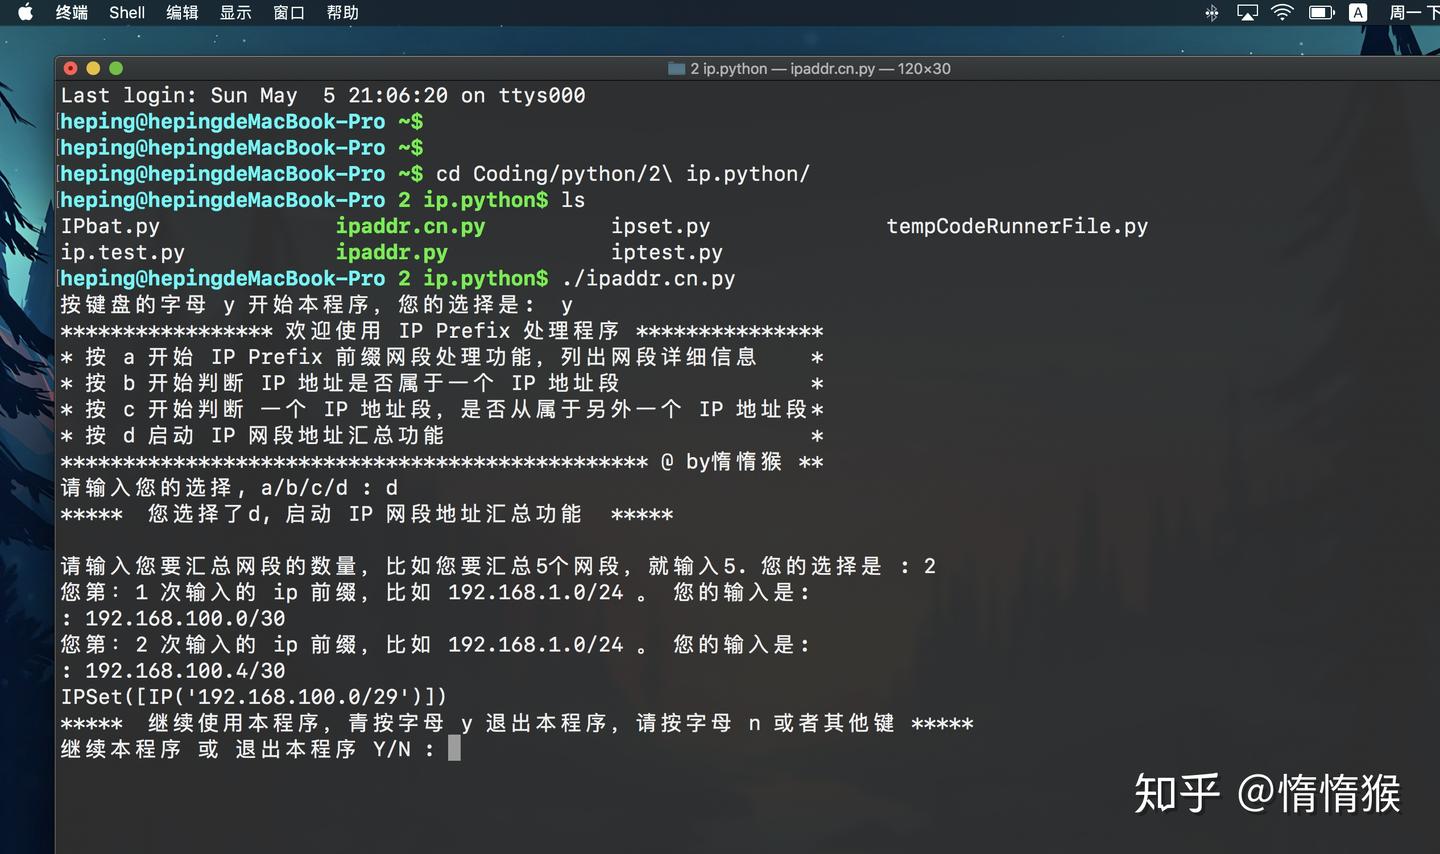Open the 显示 (View) menu
This screenshot has width=1440, height=854.
pos(236,13)
